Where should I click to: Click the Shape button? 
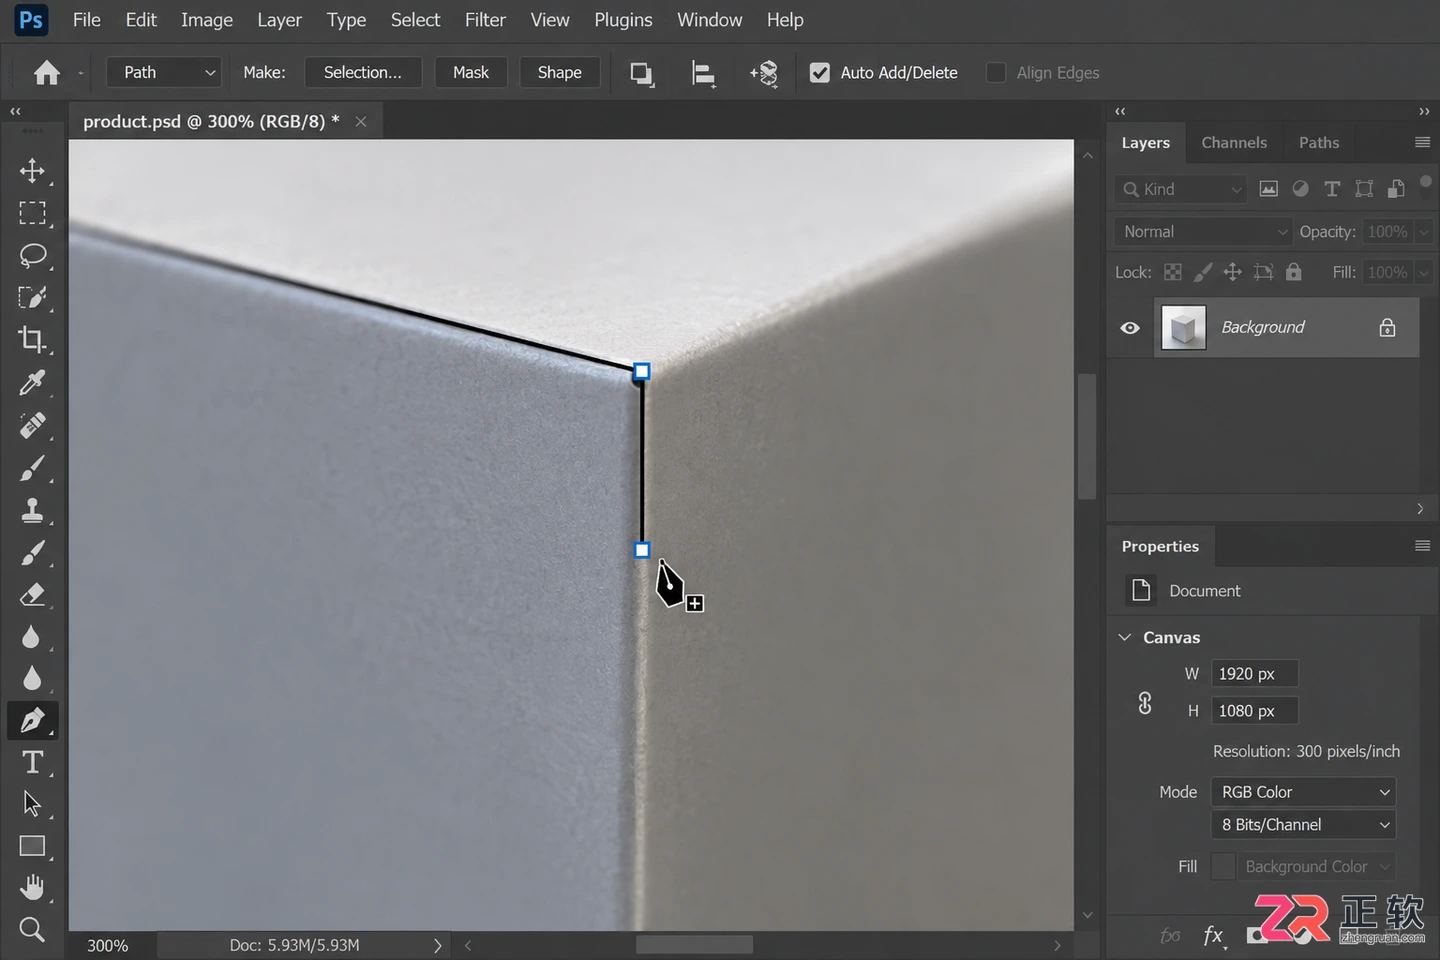click(x=560, y=73)
